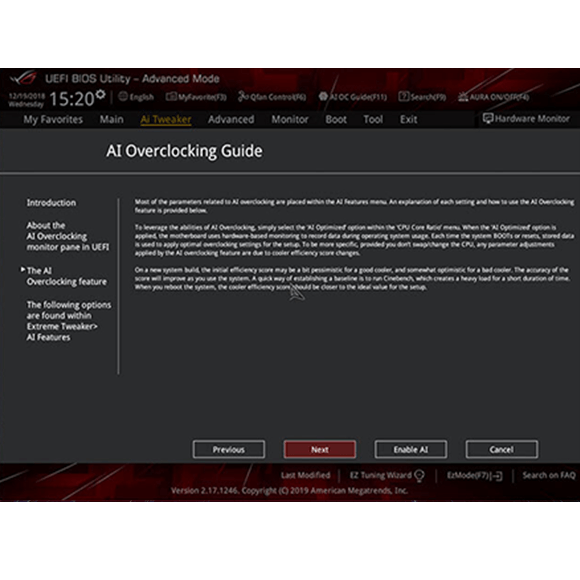Click the ROG logo icon

pyautogui.click(x=23, y=78)
